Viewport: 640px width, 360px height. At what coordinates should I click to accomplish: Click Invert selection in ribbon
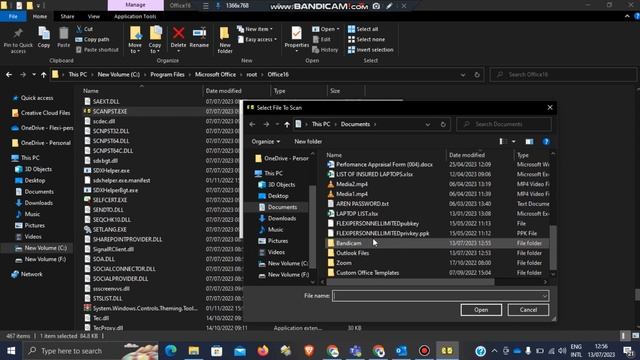[x=371, y=49]
